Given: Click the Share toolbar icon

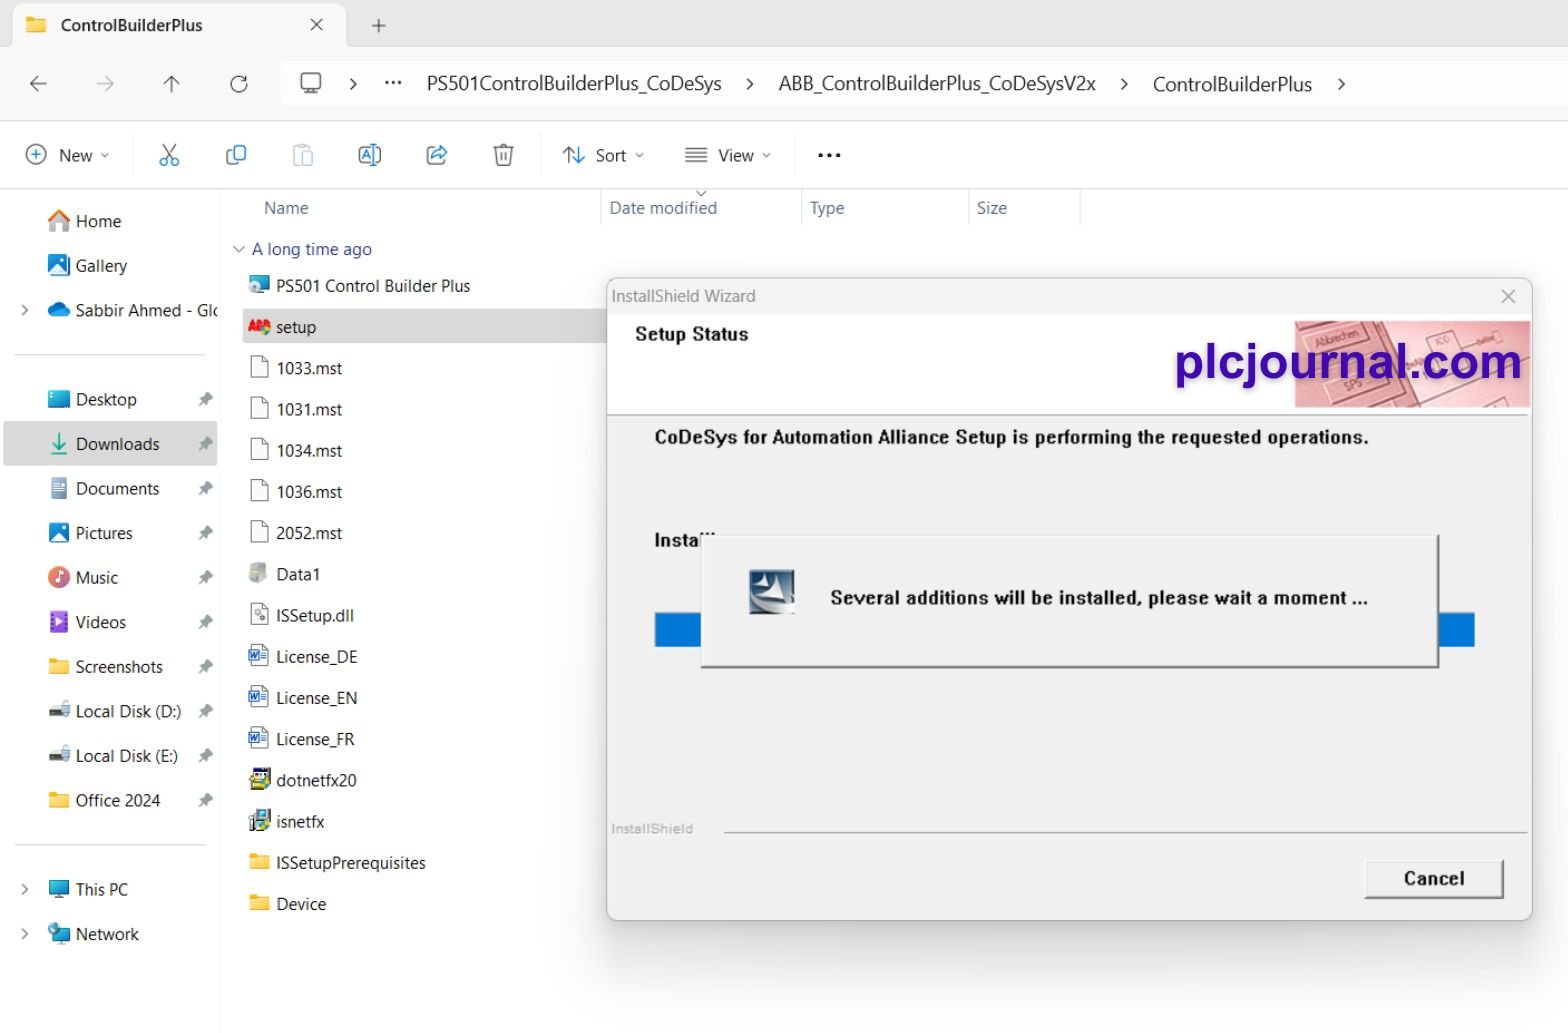Looking at the screenshot, I should [x=436, y=155].
